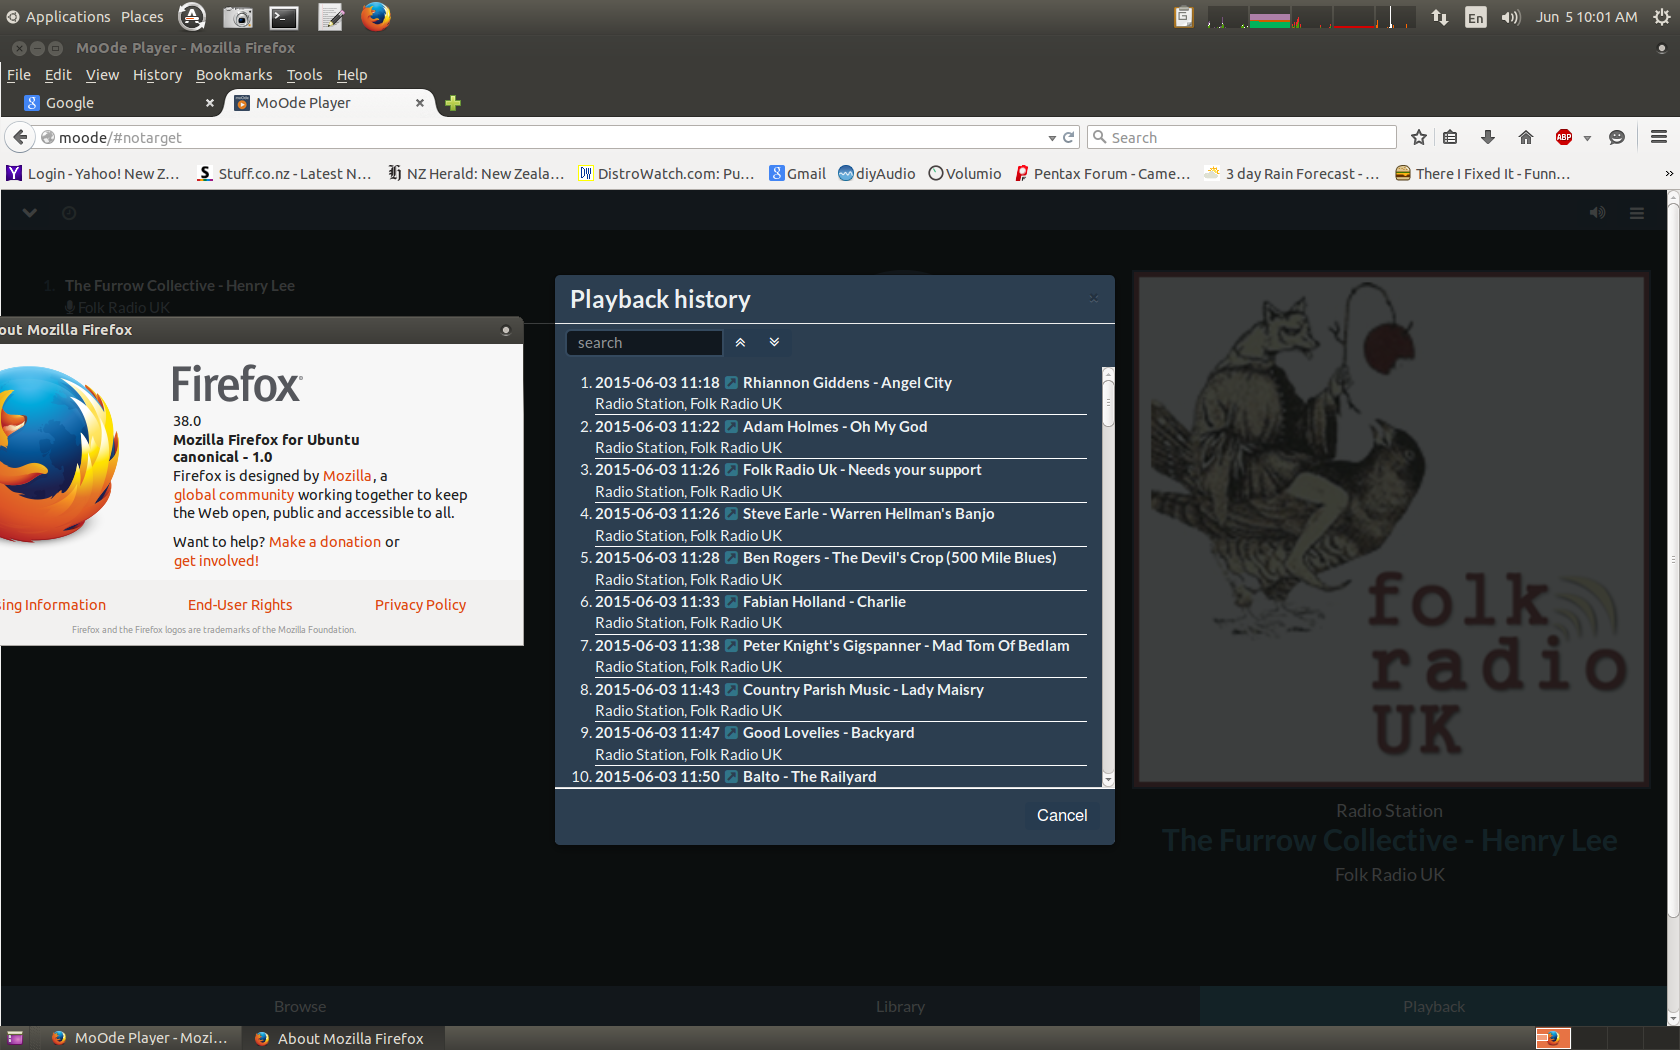Switch to MoOde Player taskbar window
The image size is (1680, 1050).
tap(139, 1038)
